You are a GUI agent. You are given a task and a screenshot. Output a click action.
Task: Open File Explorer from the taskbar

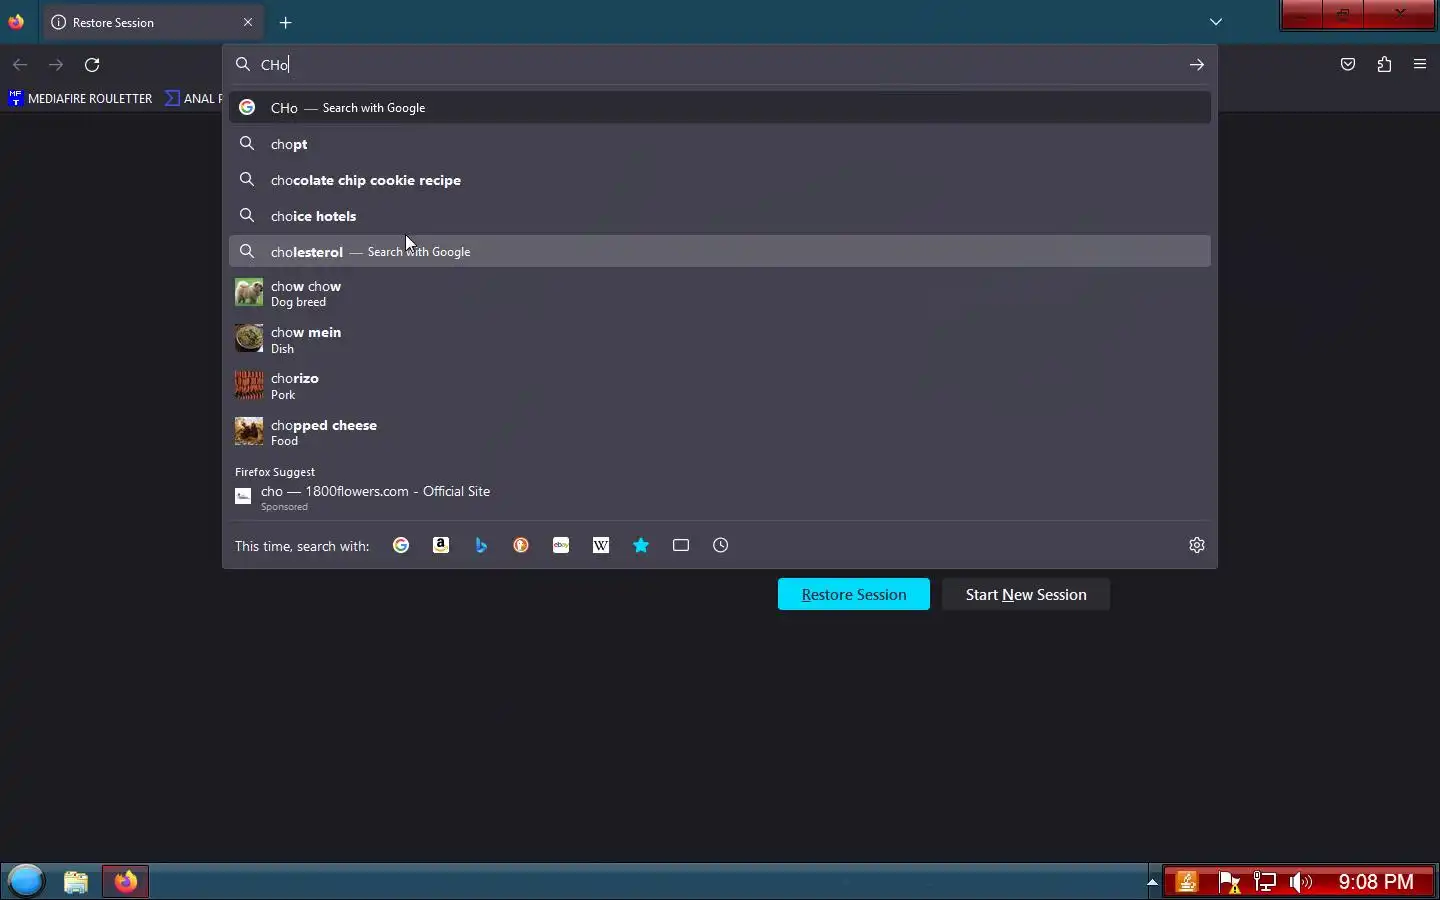click(76, 881)
